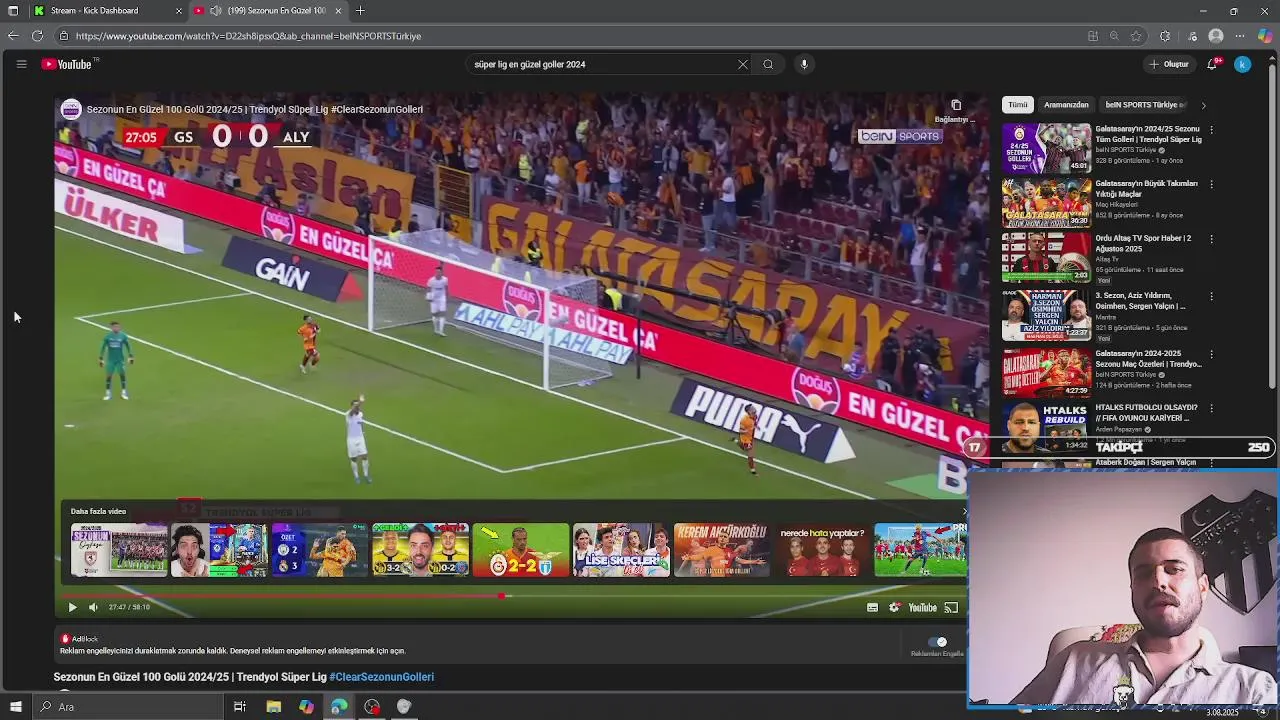This screenshot has width=1280, height=720.
Task: Open HTALKS FUTBOLCU OLSAYDI video title
Action: 1146,413
